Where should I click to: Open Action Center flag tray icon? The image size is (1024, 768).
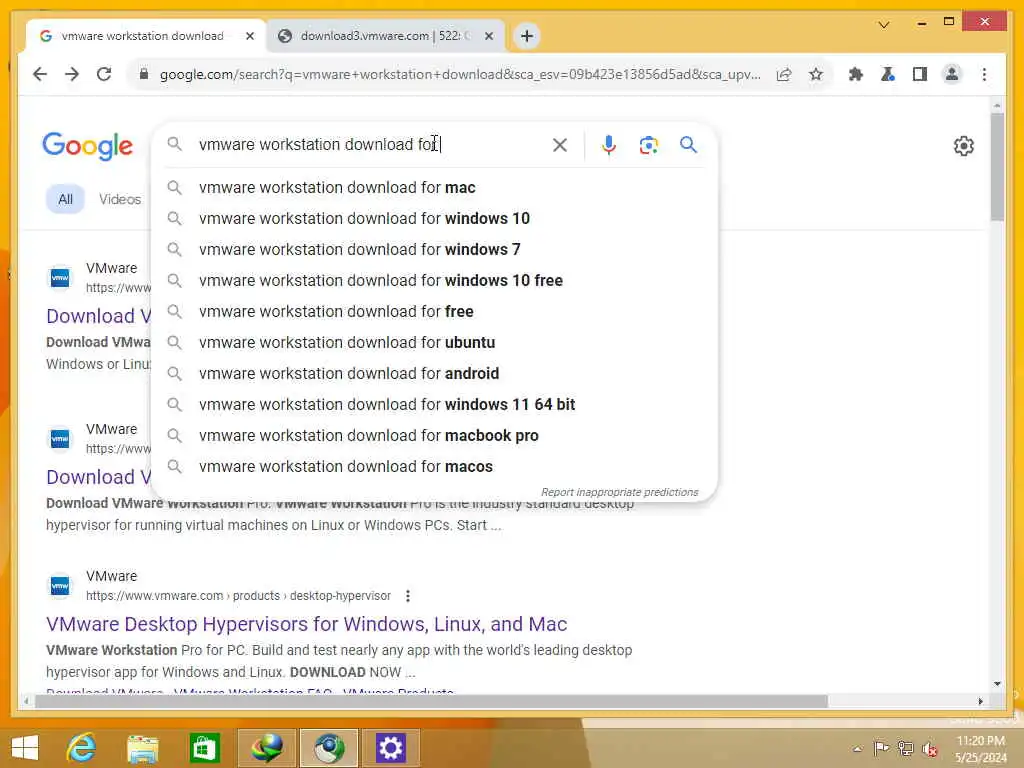pyautogui.click(x=881, y=748)
